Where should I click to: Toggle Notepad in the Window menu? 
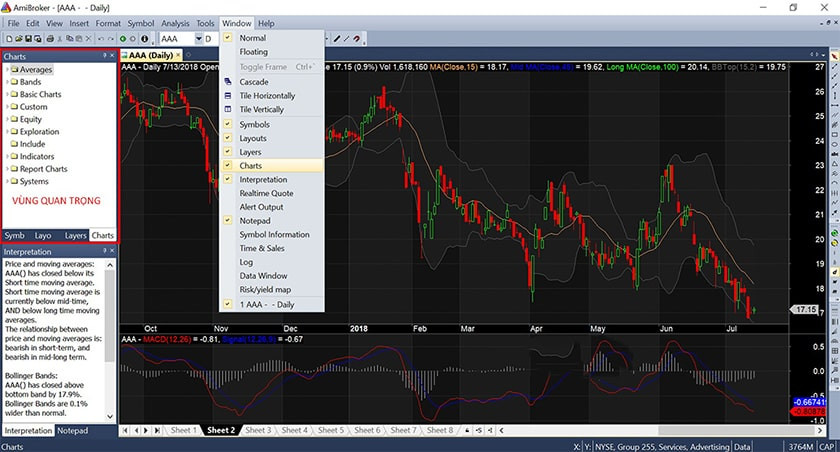[254, 220]
